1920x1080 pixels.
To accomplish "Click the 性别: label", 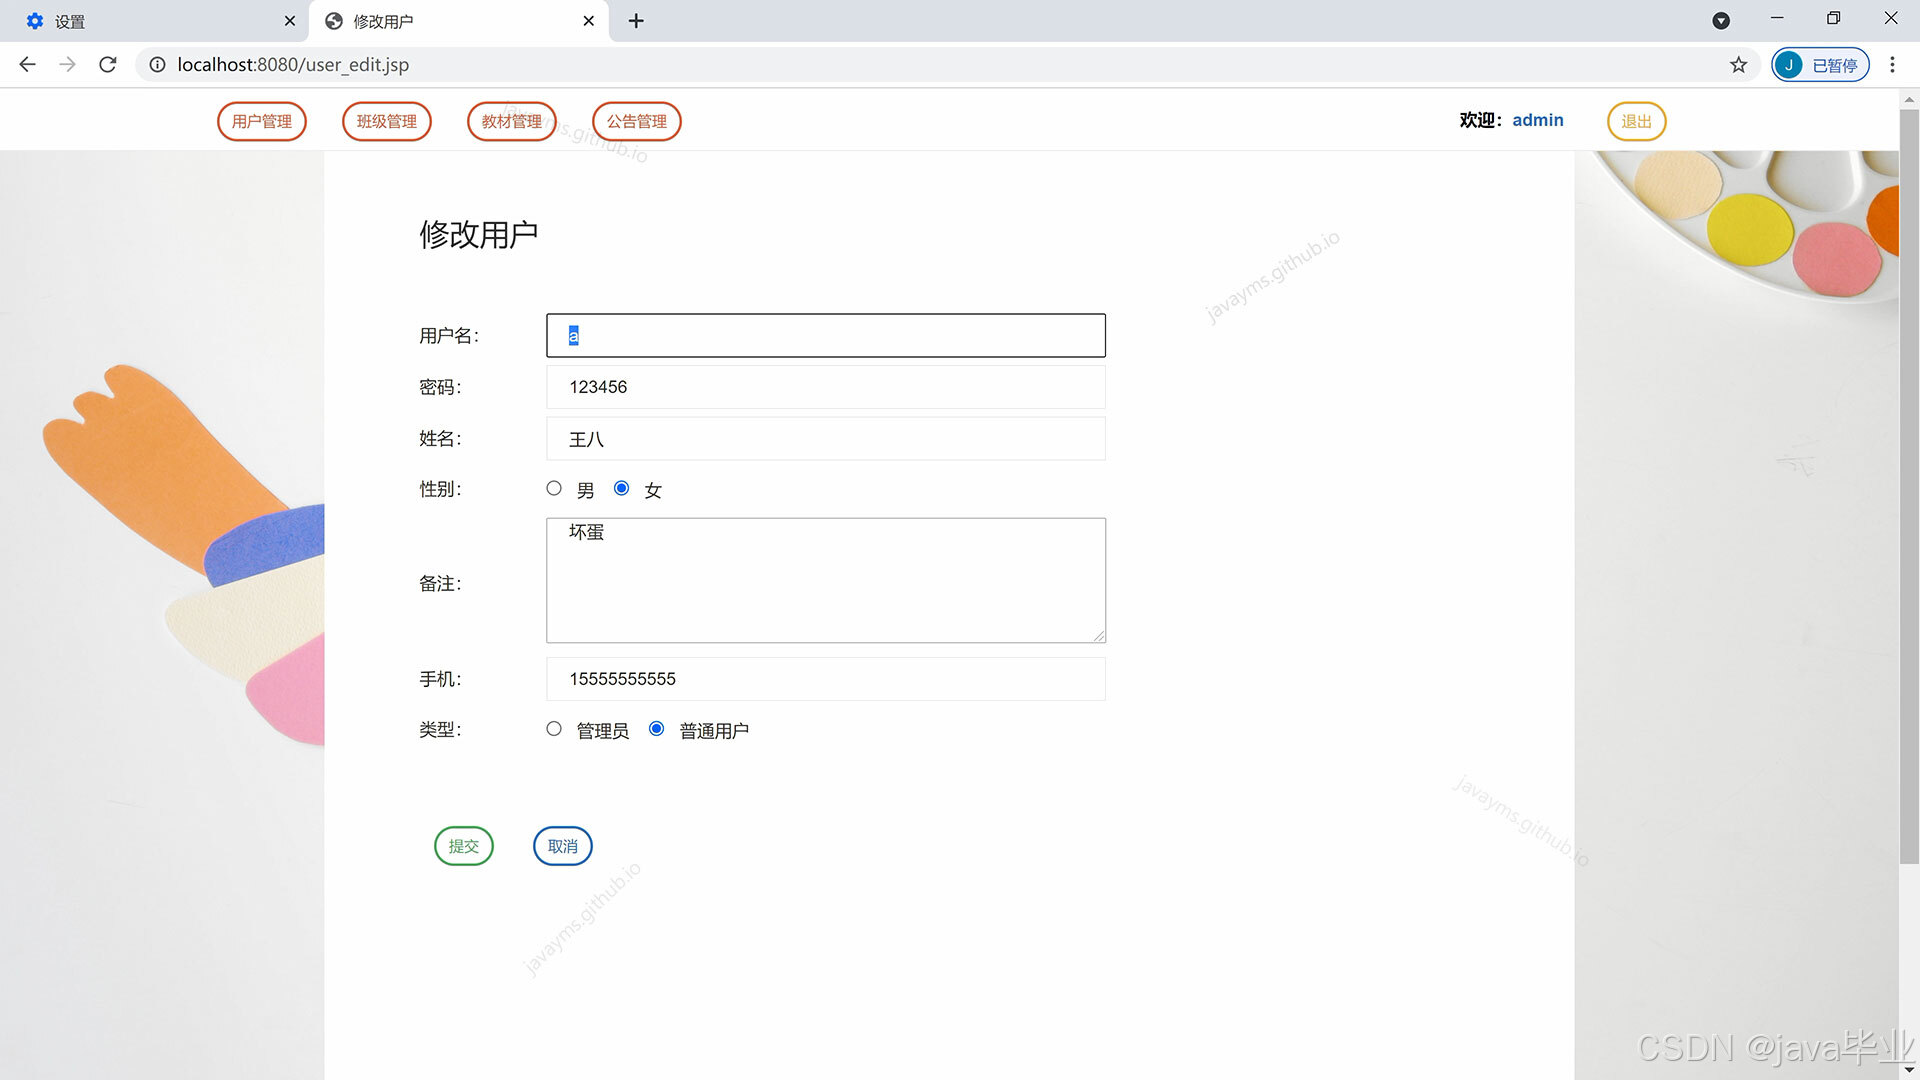I will [440, 489].
